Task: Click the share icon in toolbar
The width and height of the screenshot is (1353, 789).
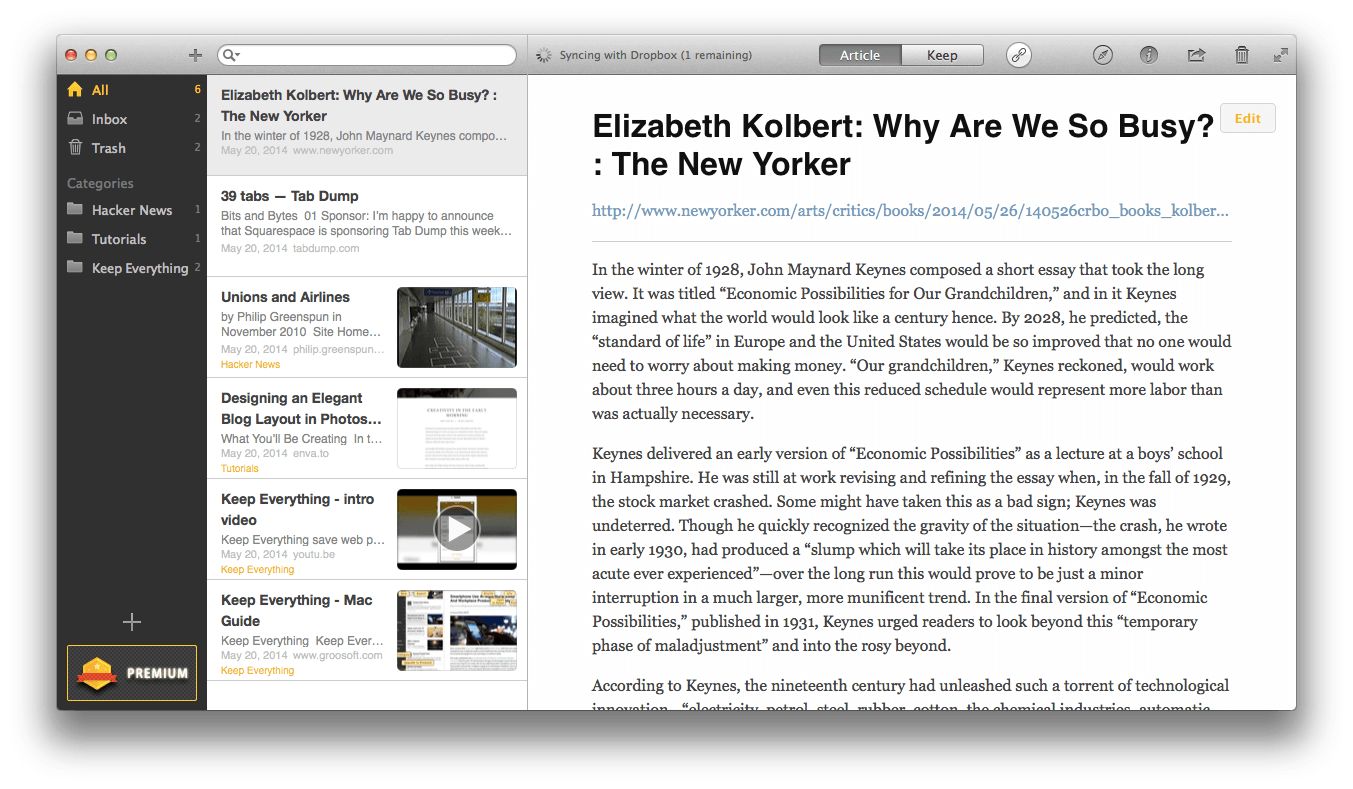Action: pyautogui.click(x=1196, y=55)
